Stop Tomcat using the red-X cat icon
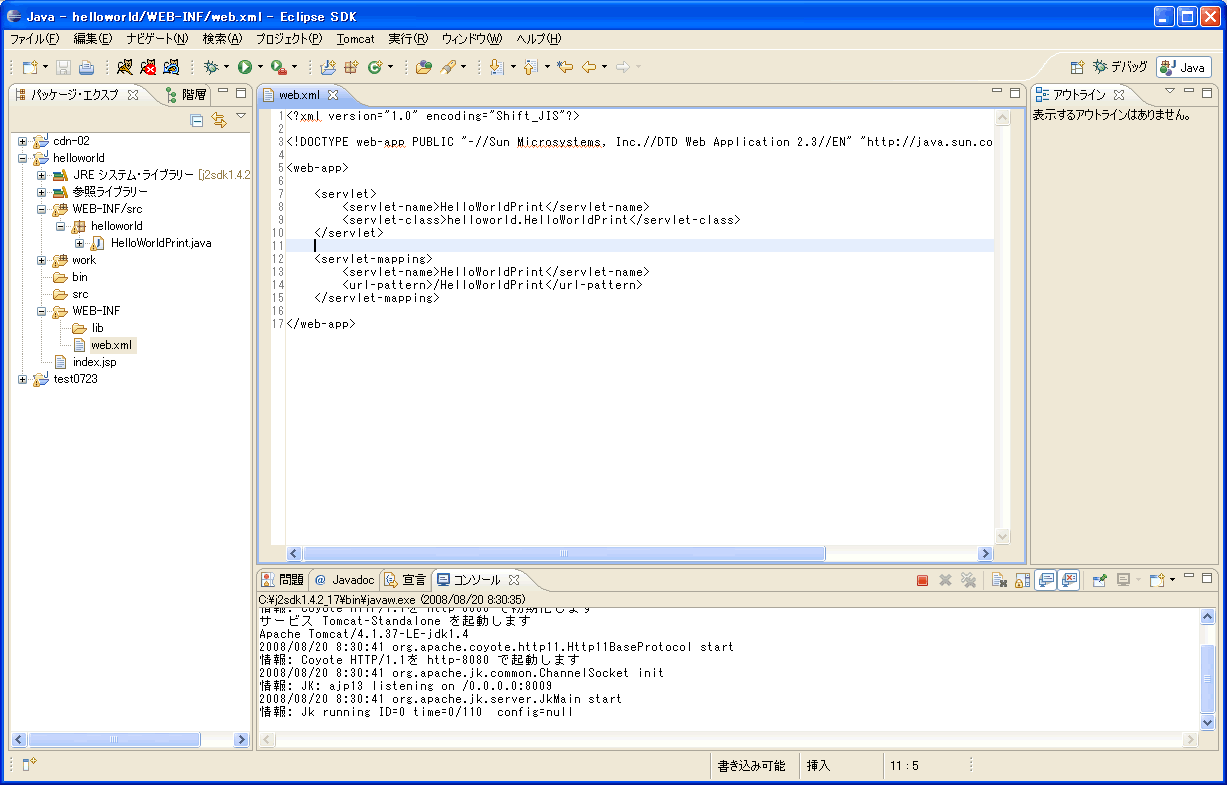Viewport: 1227px width, 785px height. [148, 67]
